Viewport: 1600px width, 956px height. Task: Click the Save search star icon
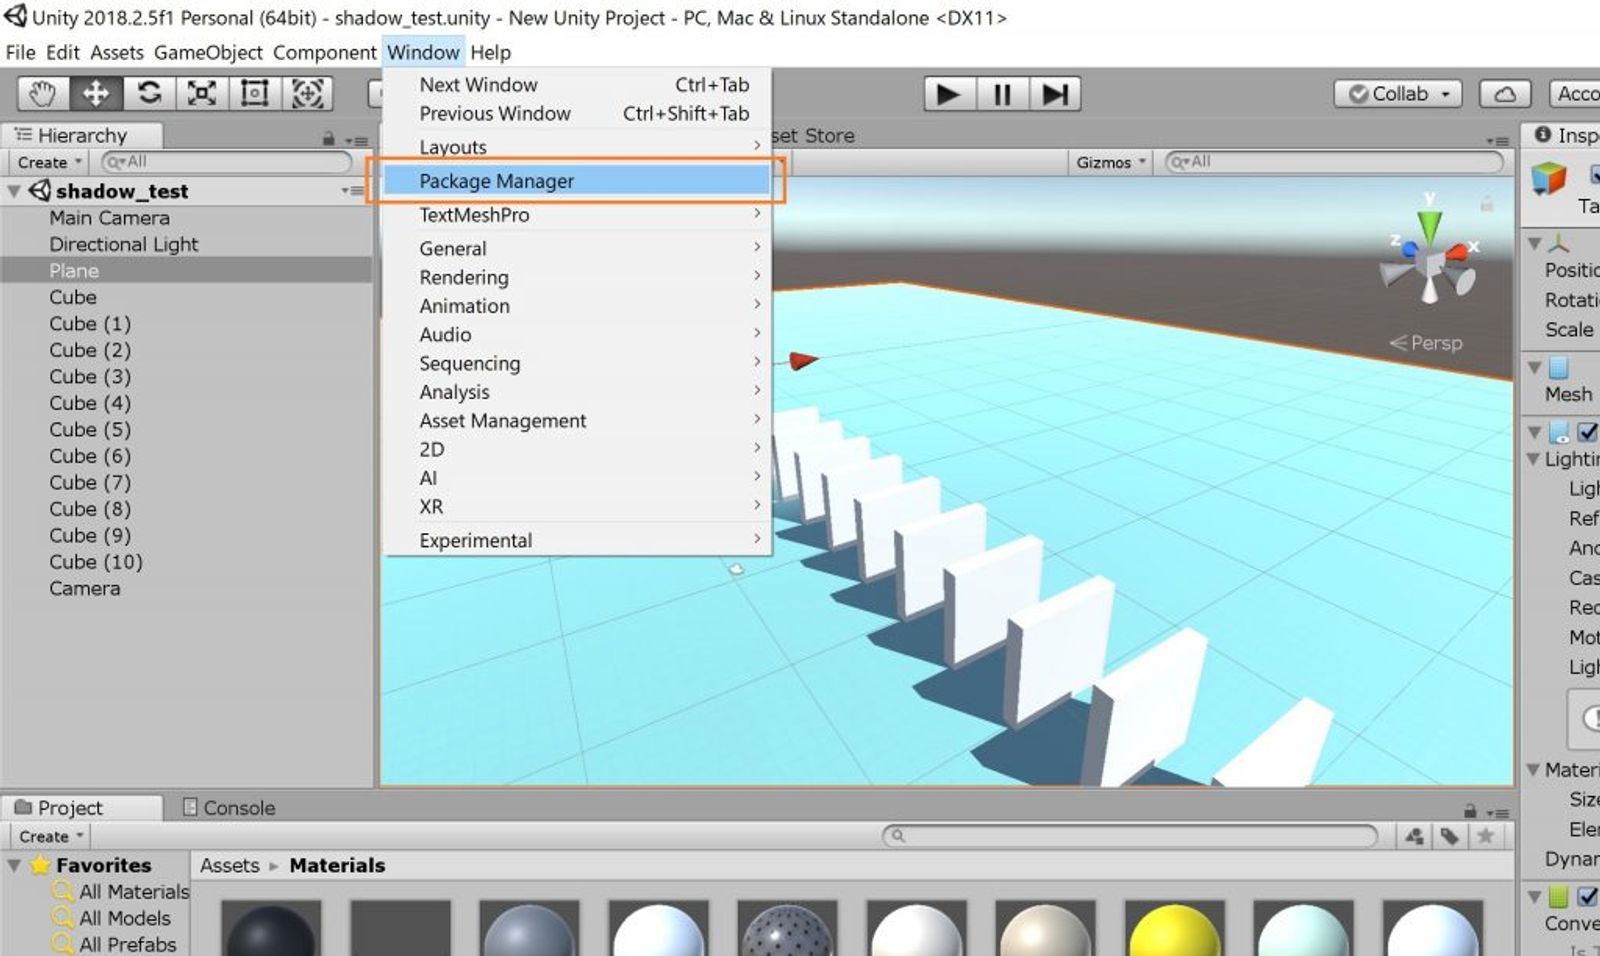click(x=1486, y=836)
